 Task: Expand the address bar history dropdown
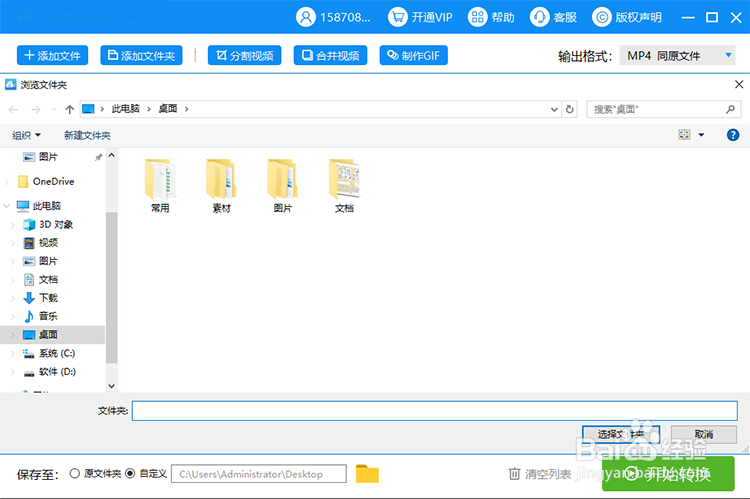(x=554, y=110)
